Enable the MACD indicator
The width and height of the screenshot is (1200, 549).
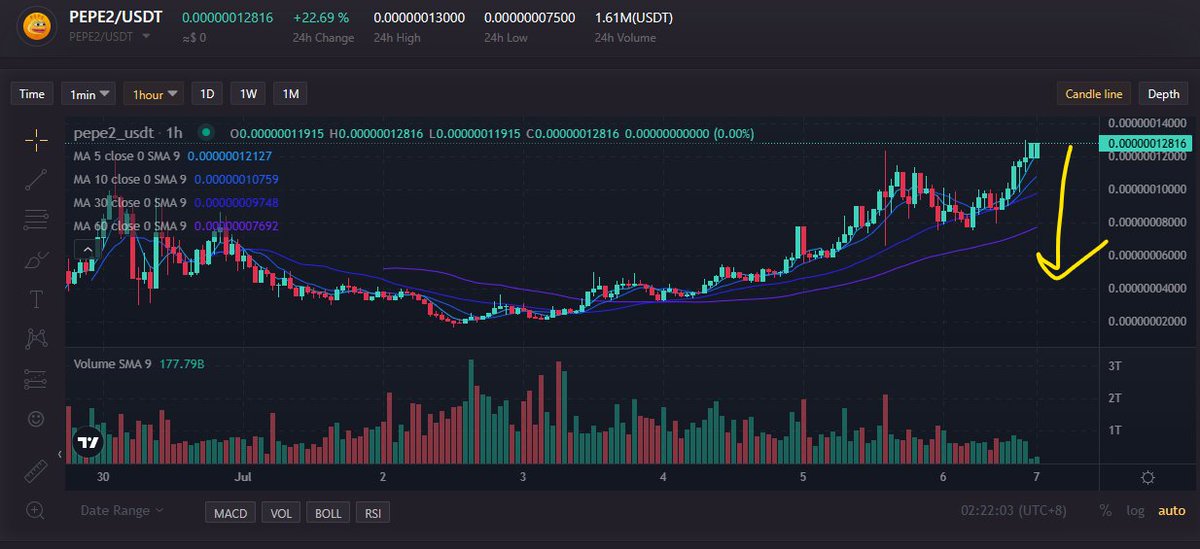230,512
